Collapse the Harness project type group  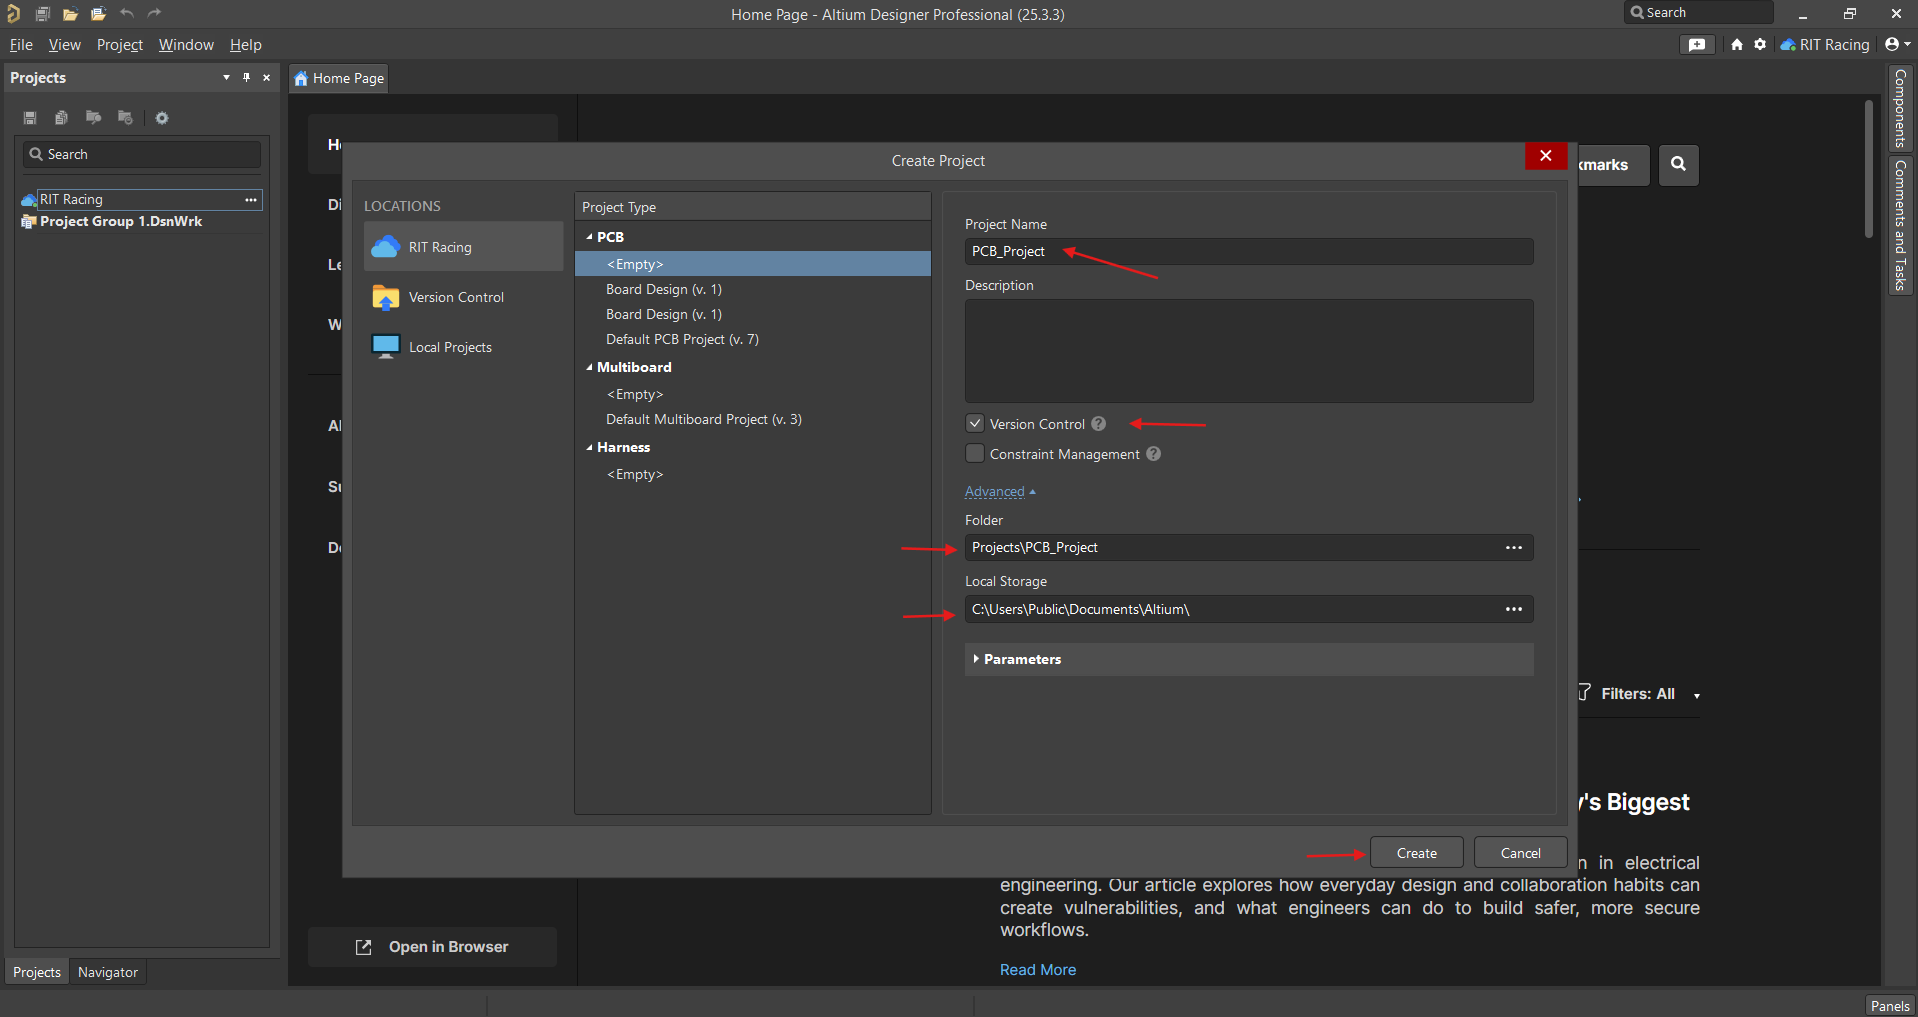tap(589, 447)
